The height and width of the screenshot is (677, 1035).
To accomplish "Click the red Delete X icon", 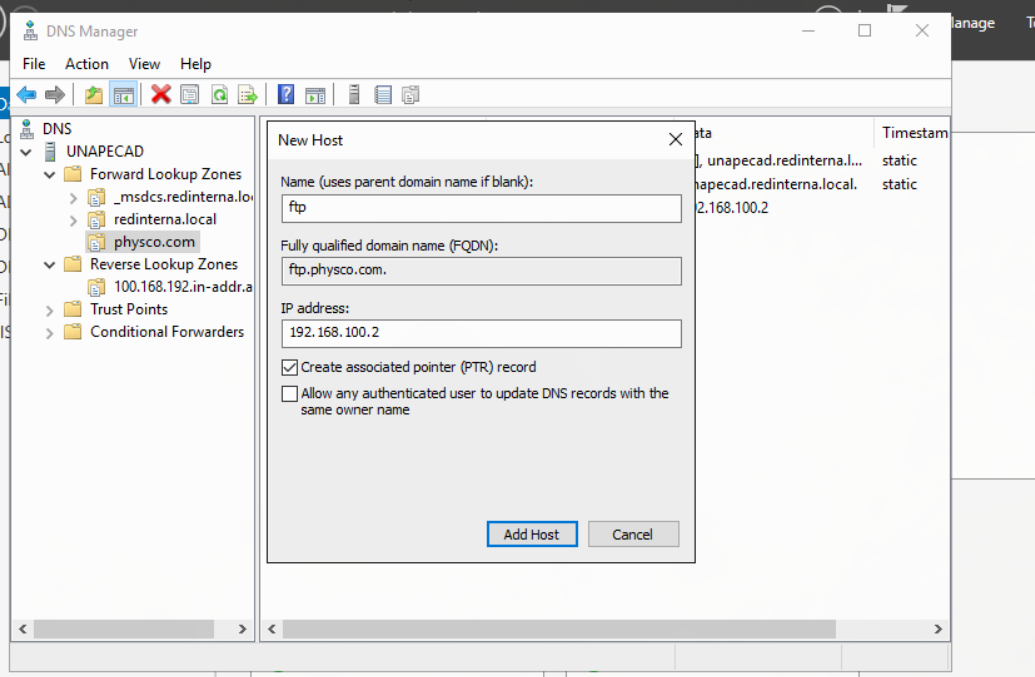I will tap(160, 94).
